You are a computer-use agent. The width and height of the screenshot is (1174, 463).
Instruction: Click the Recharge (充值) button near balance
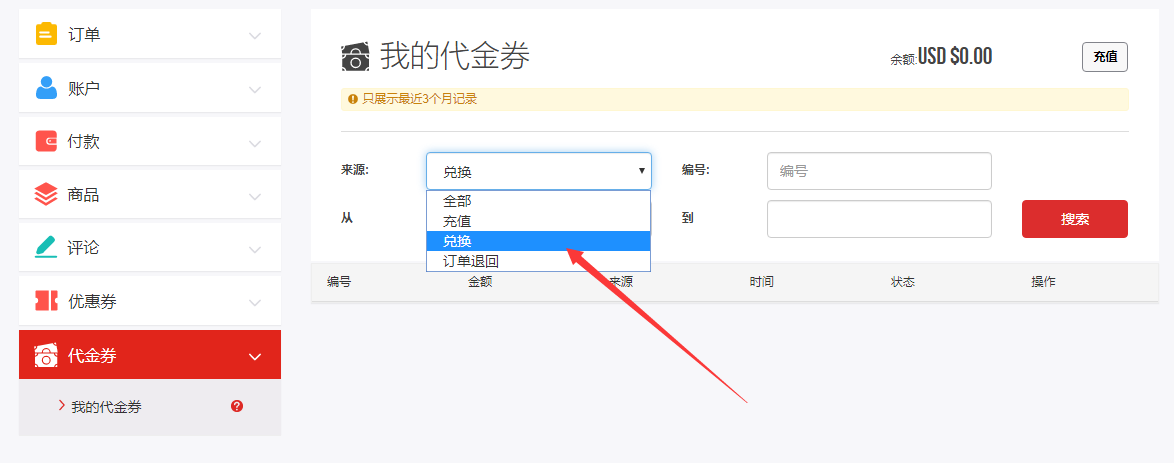tap(1104, 57)
